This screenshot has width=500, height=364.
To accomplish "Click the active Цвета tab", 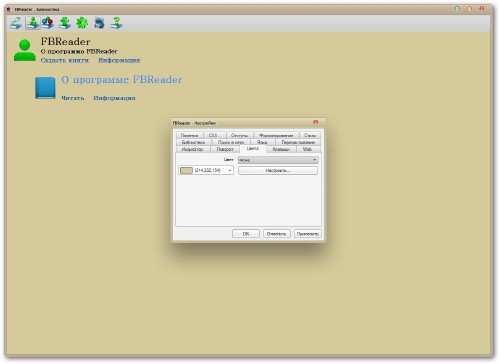I will [x=253, y=149].
